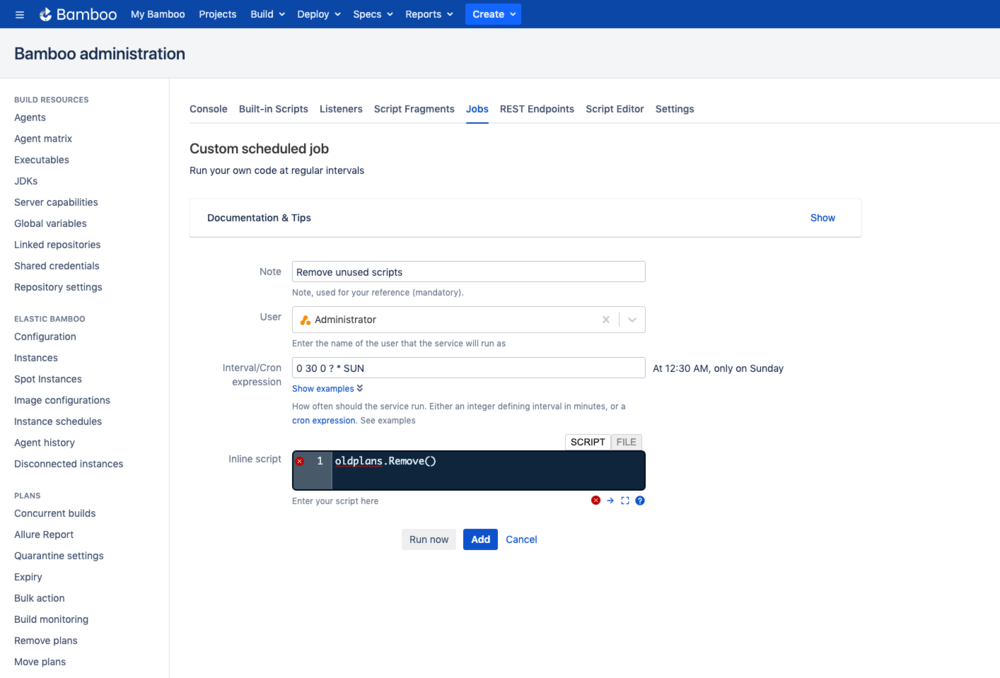1000x678 pixels.
Task: Open Linked repositories in the sidebar
Action: (x=57, y=245)
